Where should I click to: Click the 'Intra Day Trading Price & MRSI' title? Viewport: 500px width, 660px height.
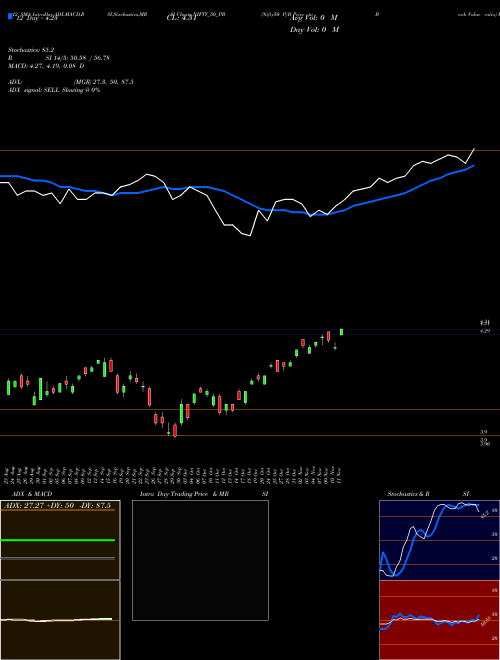tap(204, 494)
